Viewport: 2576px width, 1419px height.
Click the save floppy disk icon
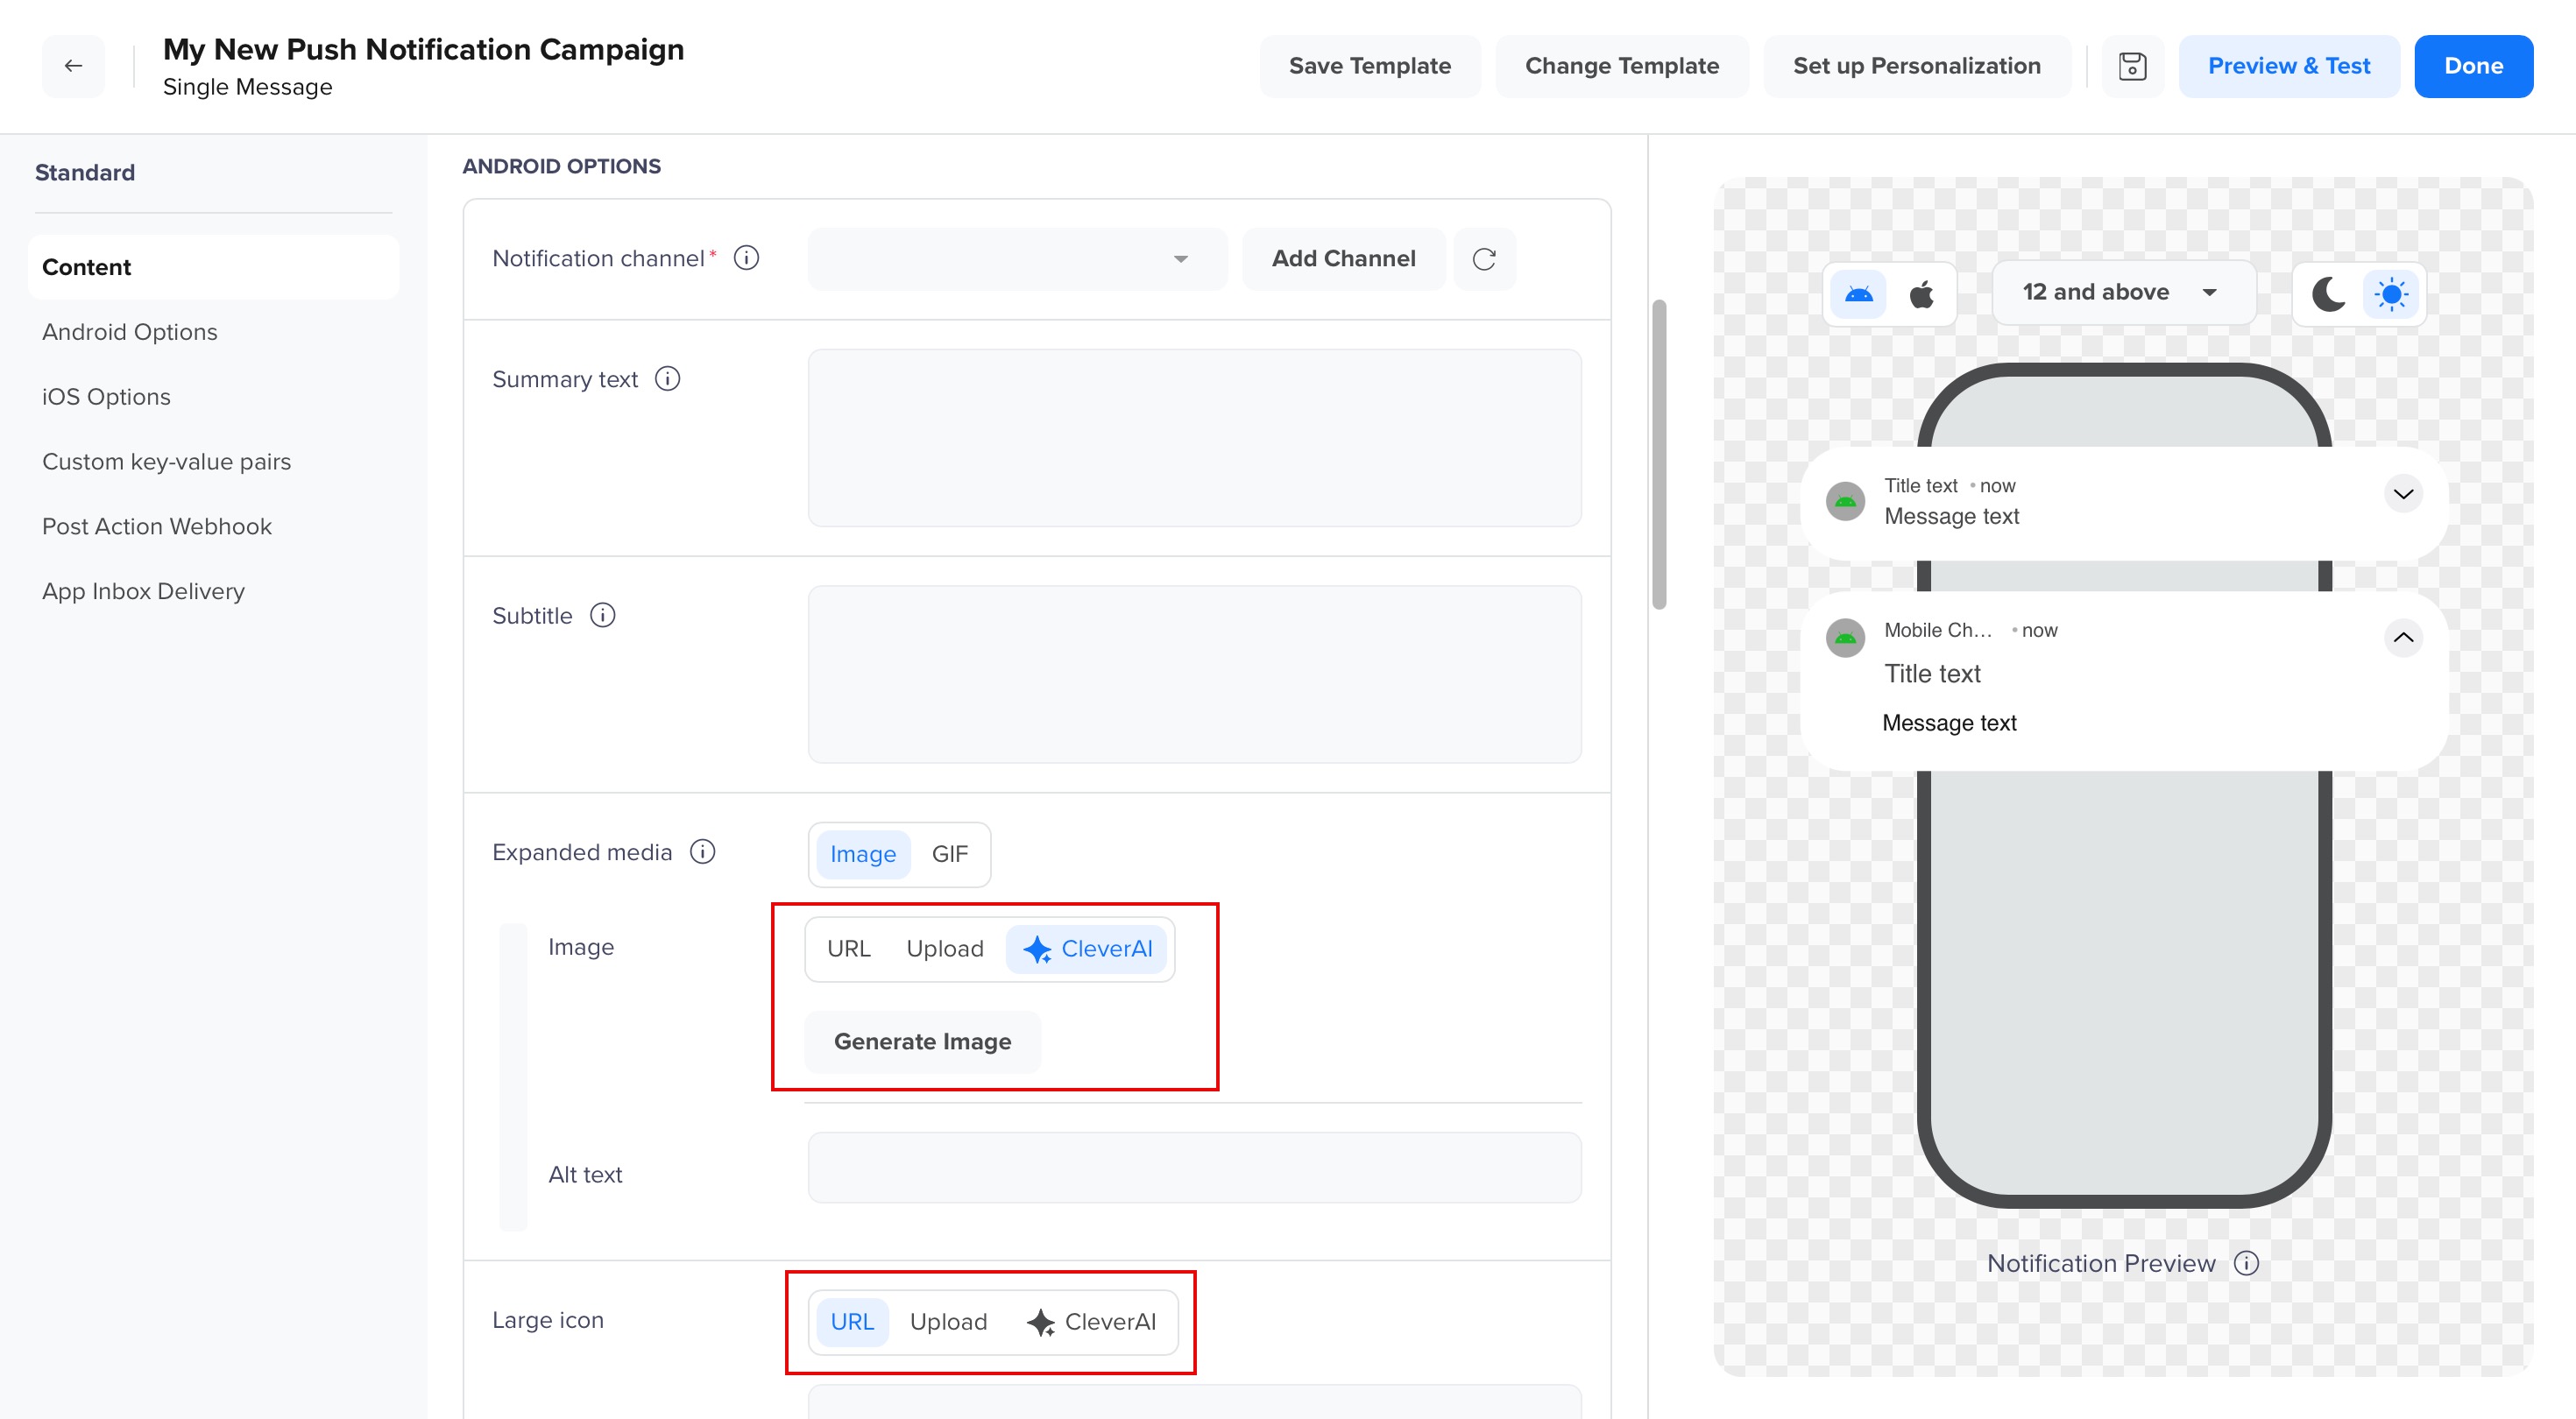click(2132, 66)
